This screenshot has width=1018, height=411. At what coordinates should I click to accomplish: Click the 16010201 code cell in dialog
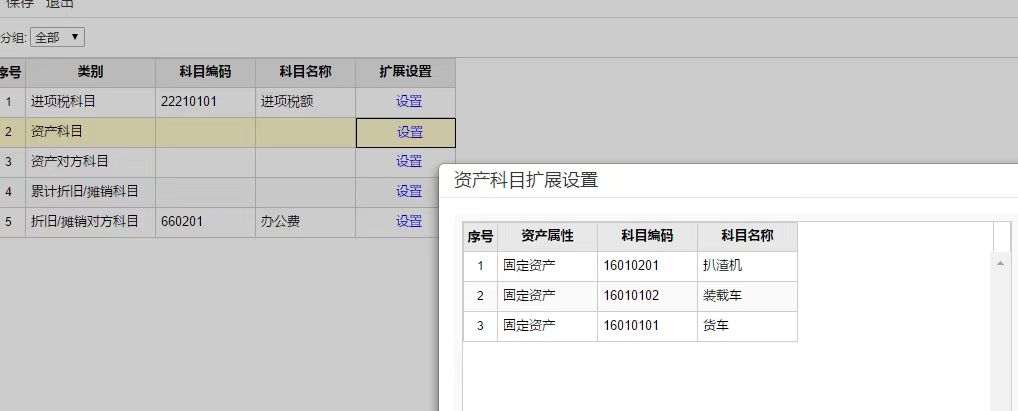(x=646, y=266)
